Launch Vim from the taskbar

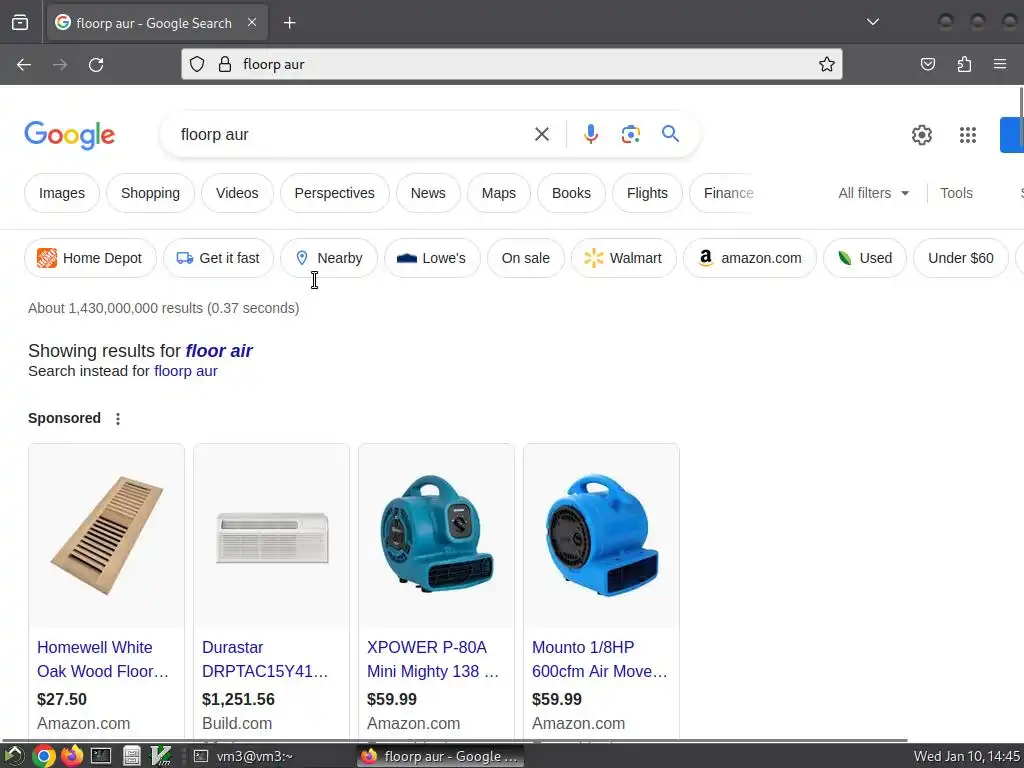click(x=161, y=756)
